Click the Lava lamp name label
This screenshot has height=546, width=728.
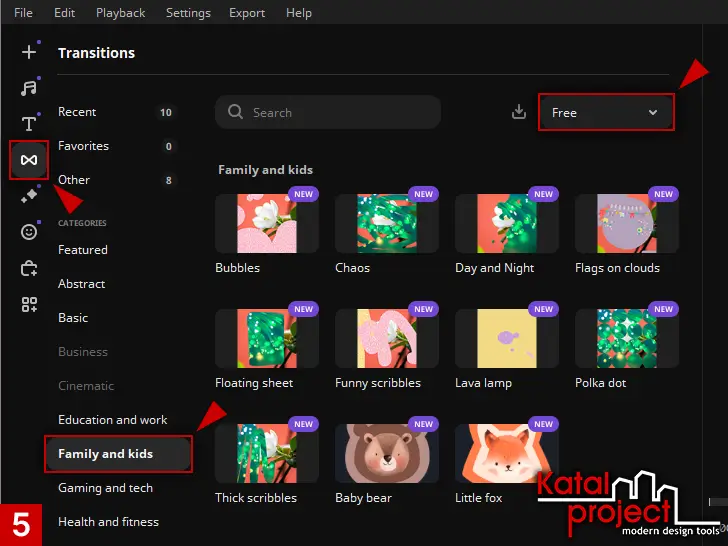[483, 383]
